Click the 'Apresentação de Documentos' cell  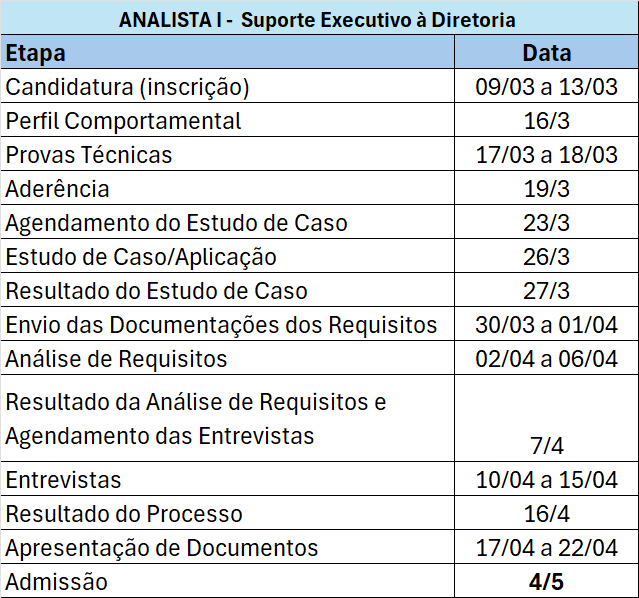tap(162, 548)
